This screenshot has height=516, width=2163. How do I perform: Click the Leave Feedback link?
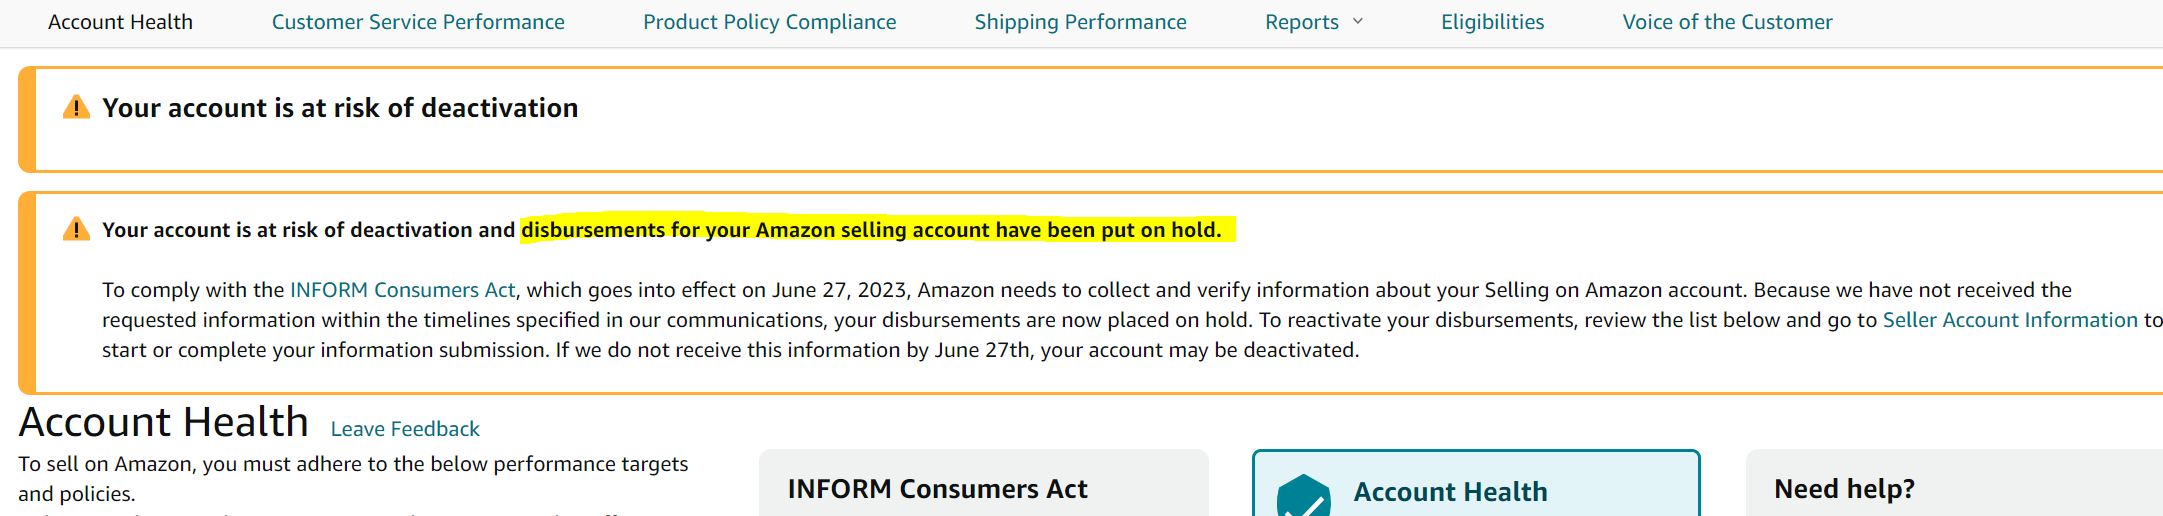pos(405,429)
